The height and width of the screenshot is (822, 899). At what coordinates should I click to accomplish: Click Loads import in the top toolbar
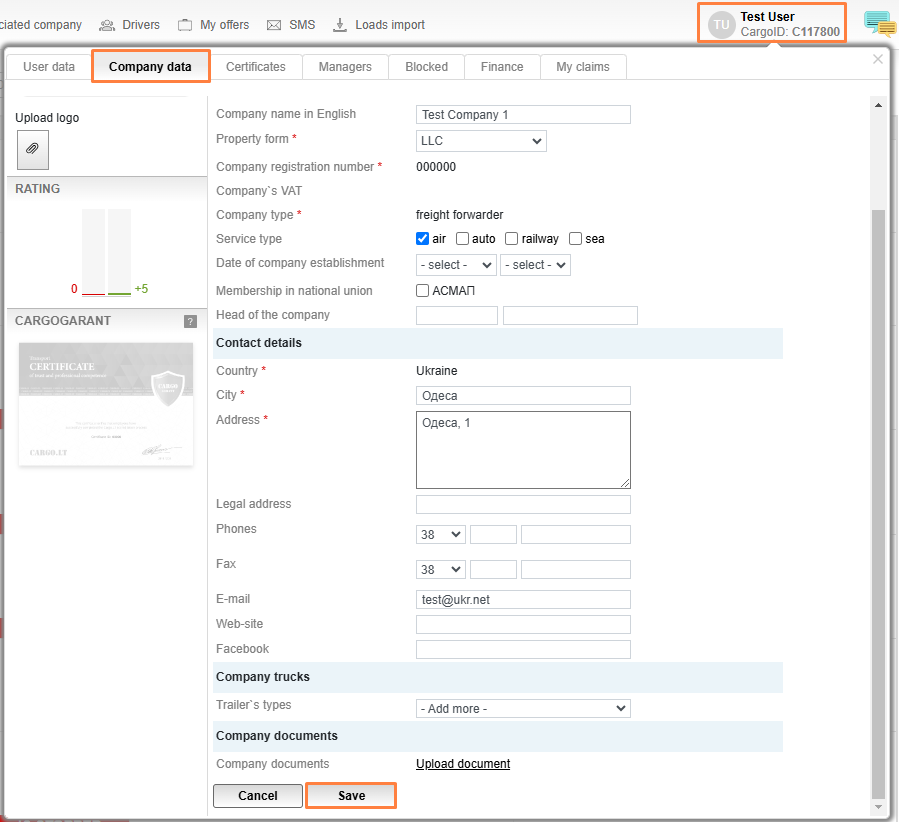(378, 25)
